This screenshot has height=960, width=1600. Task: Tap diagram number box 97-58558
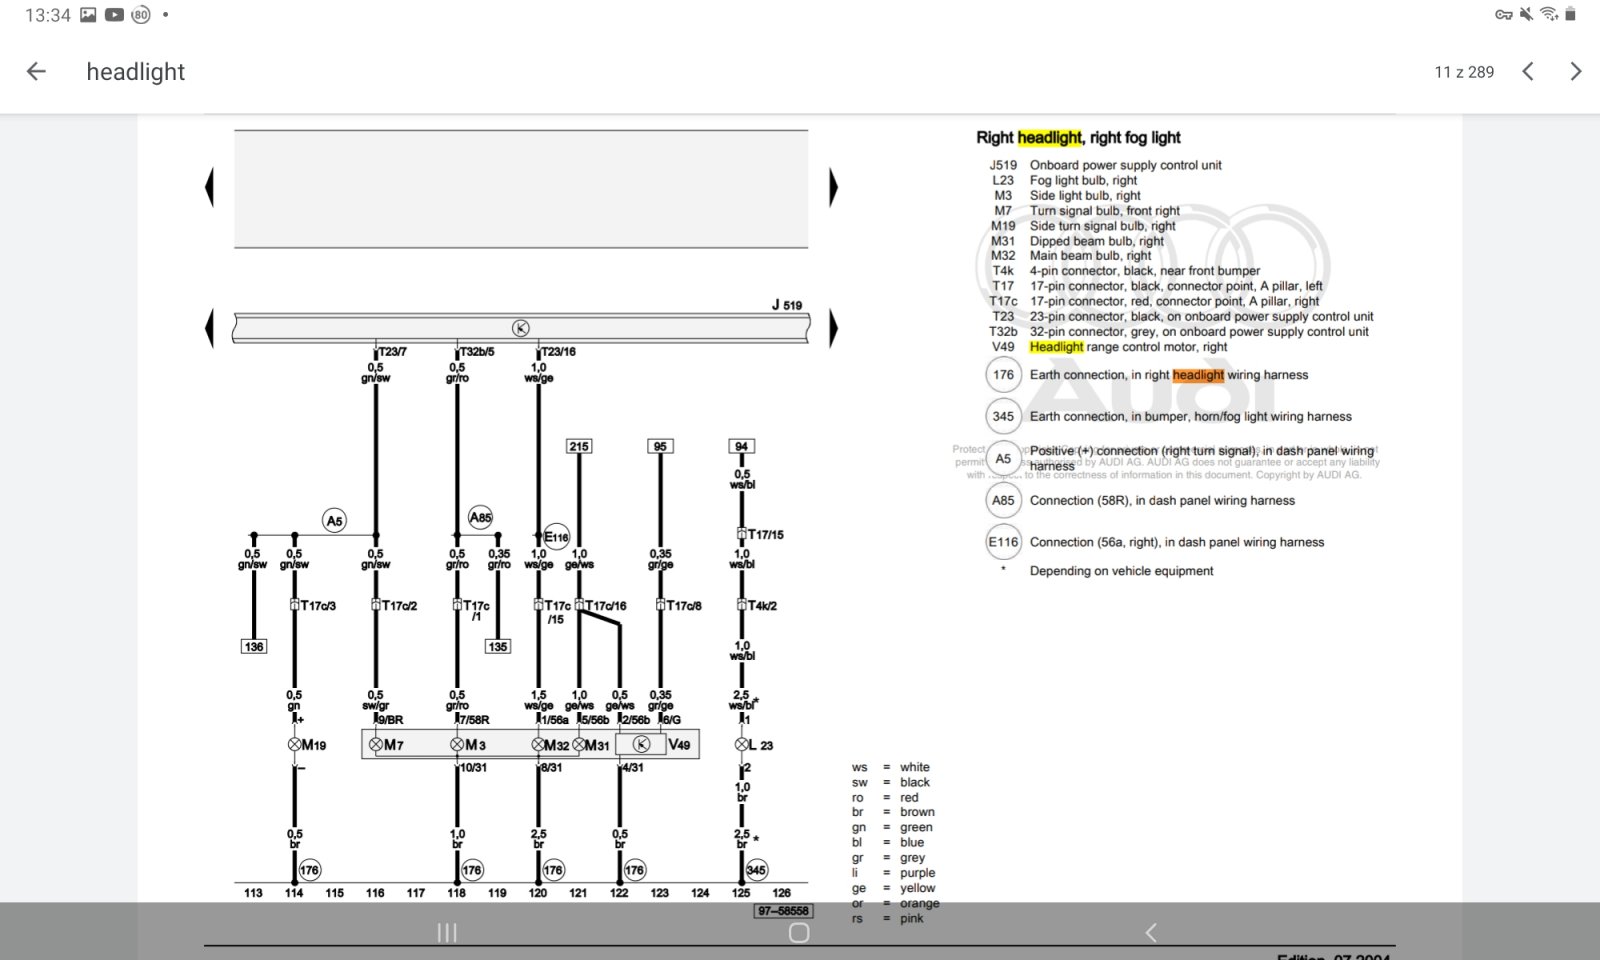pos(783,911)
